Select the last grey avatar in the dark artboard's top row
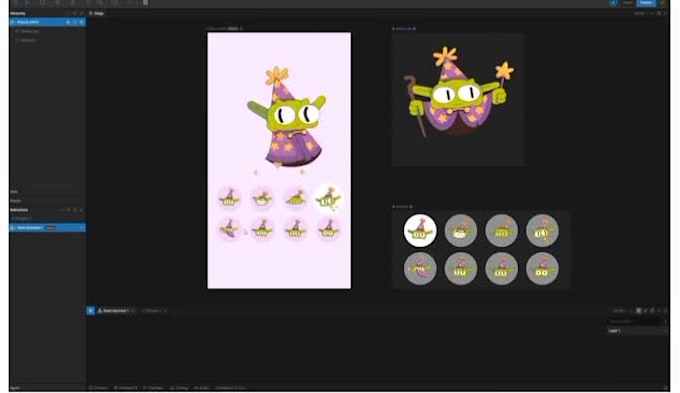The width and height of the screenshot is (680, 393). (542, 230)
